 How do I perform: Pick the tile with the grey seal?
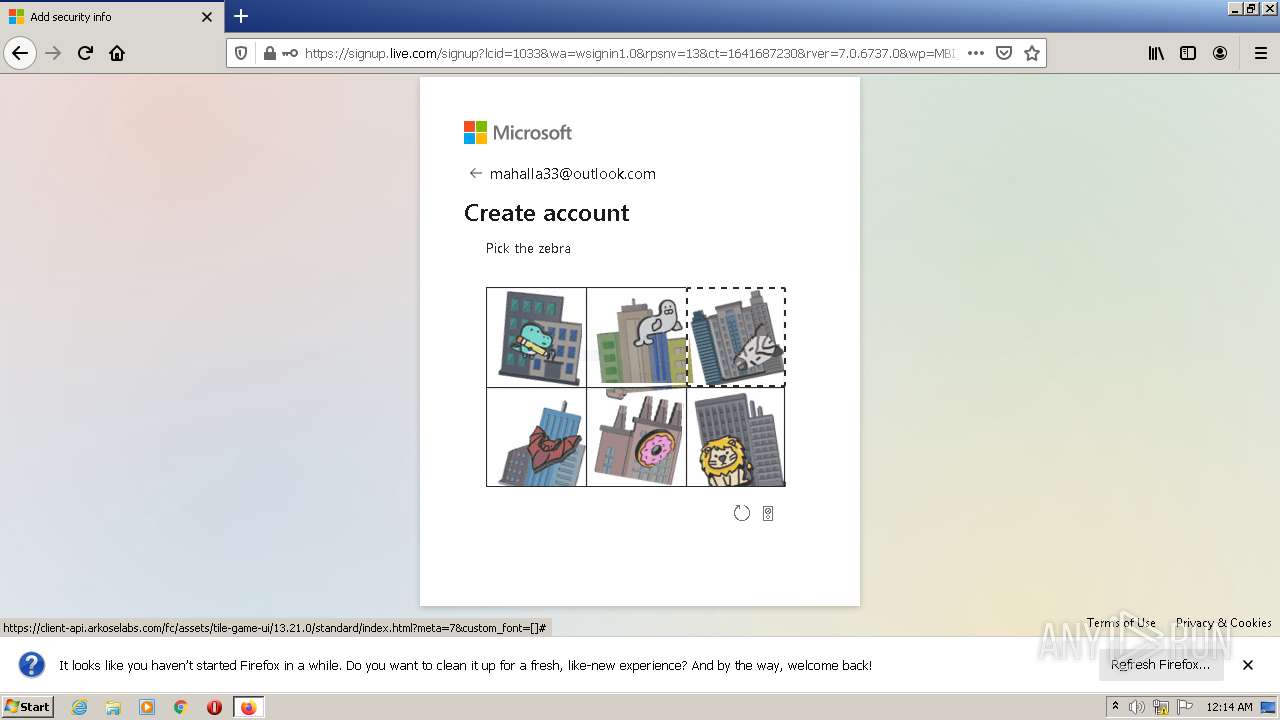coord(636,337)
